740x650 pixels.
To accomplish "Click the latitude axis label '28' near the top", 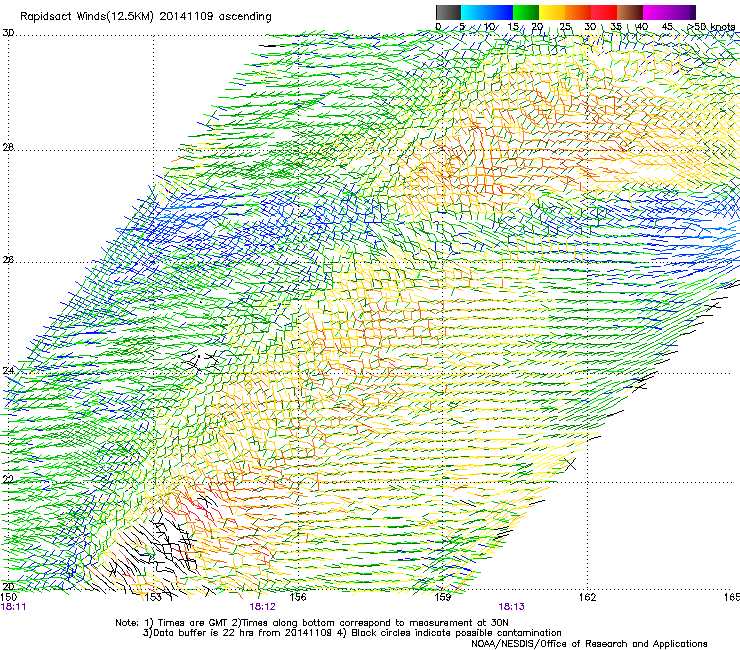I will click(x=8, y=148).
